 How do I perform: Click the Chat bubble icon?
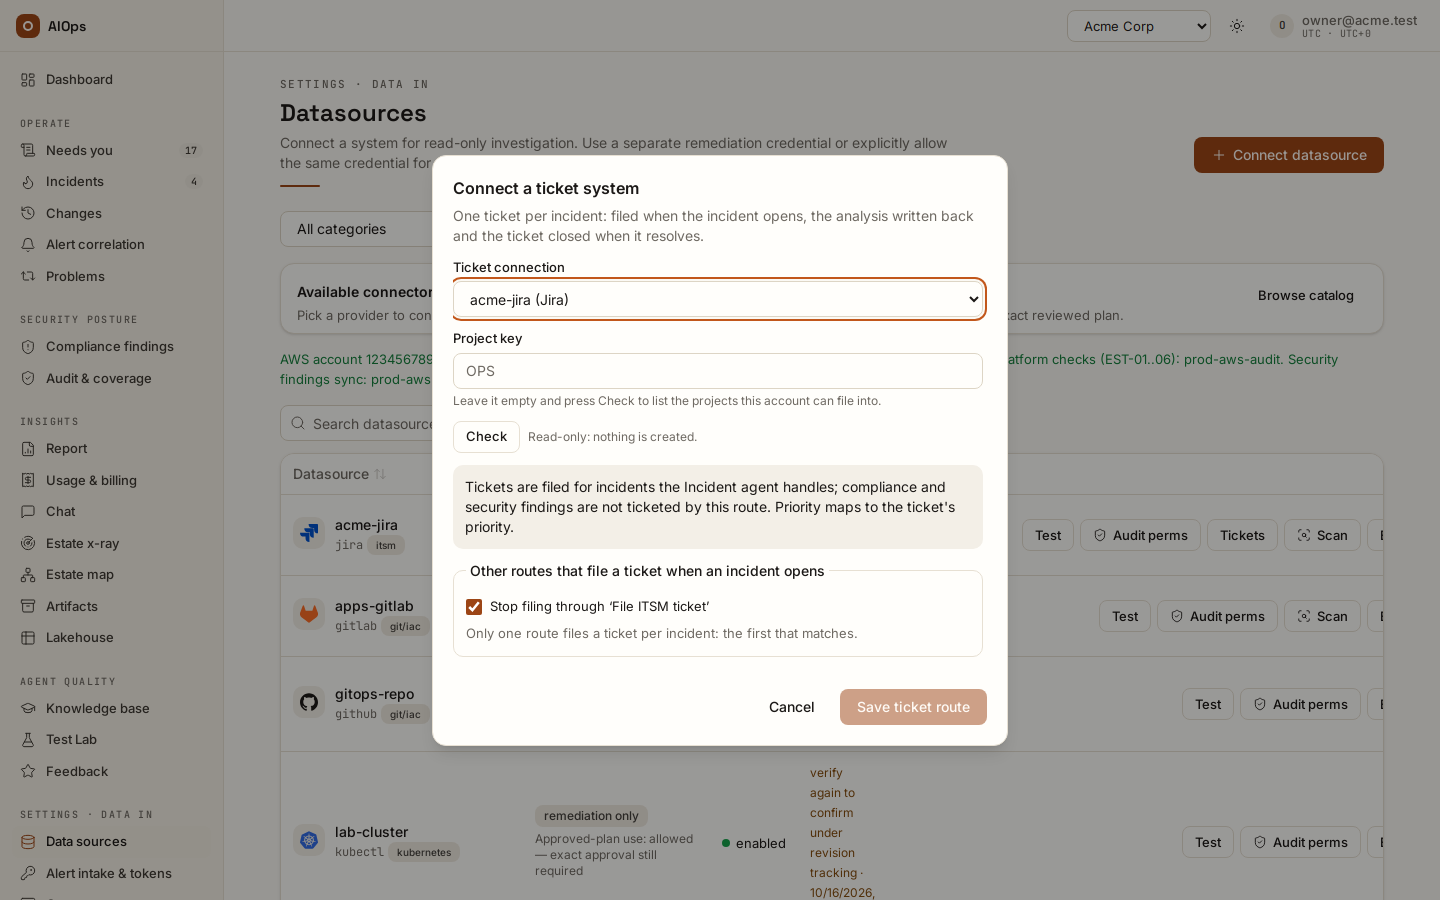point(28,511)
